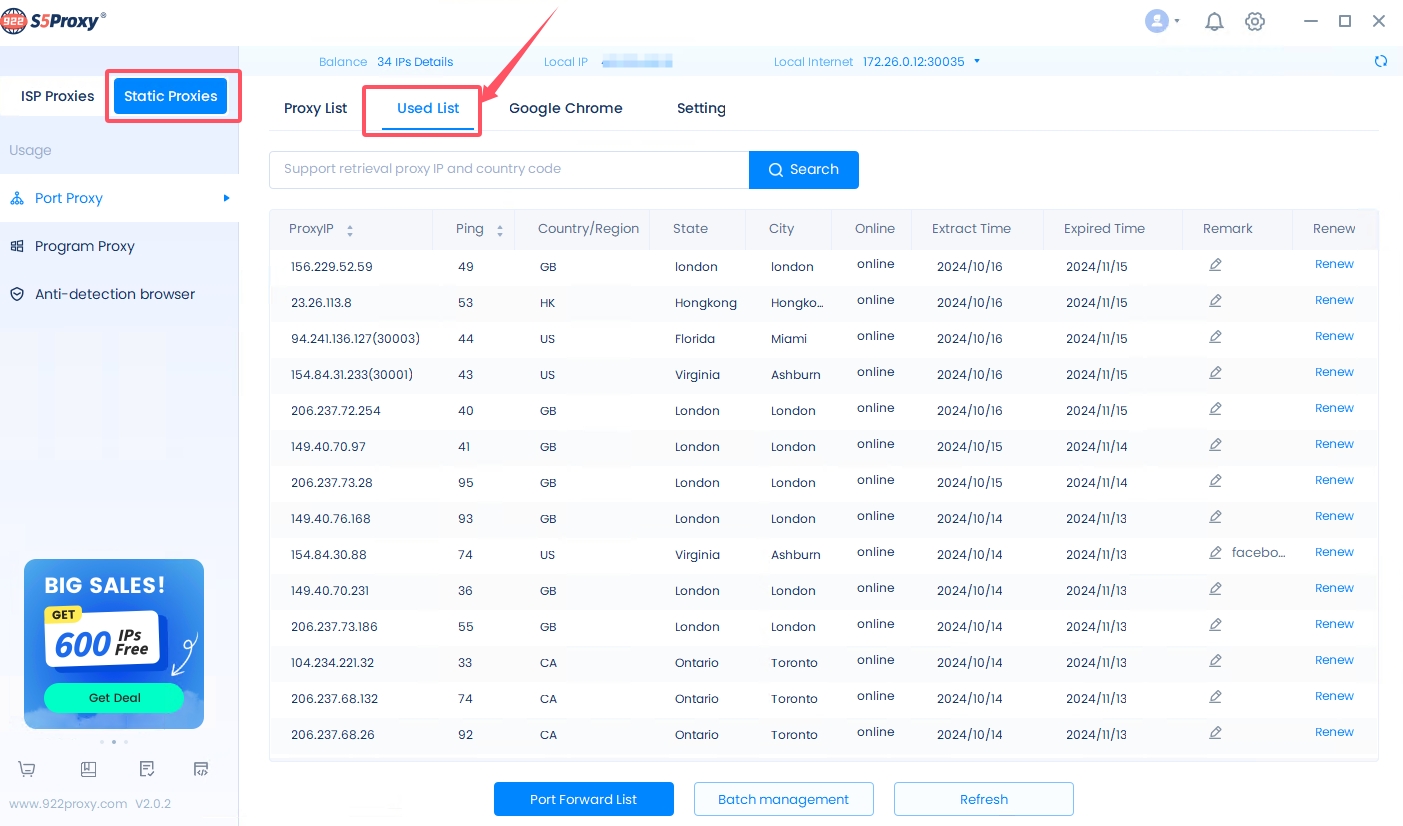This screenshot has width=1403, height=826.
Task: Renew the proxy 23.26.113.8
Action: (x=1334, y=300)
